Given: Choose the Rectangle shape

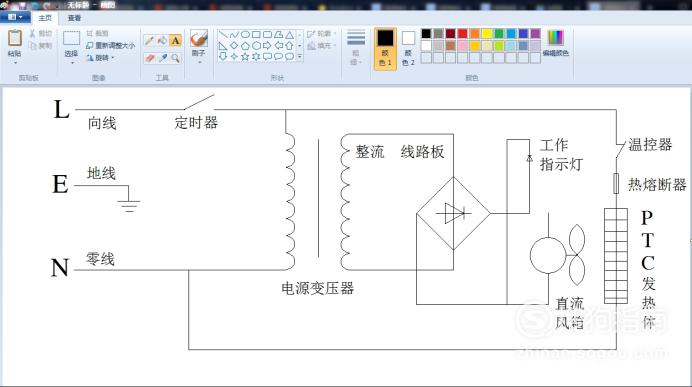Looking at the screenshot, I should (x=256, y=34).
